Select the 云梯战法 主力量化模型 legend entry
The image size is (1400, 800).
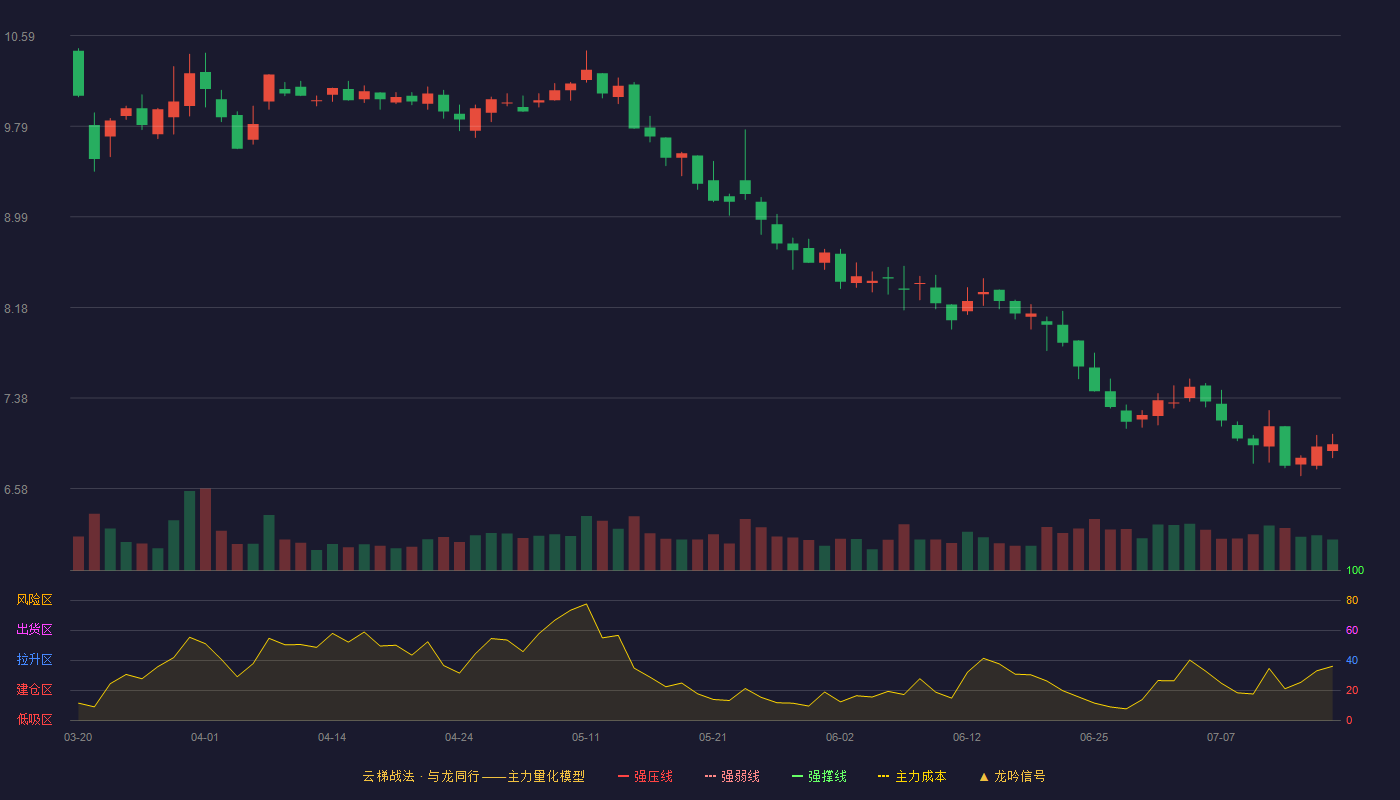(x=473, y=776)
